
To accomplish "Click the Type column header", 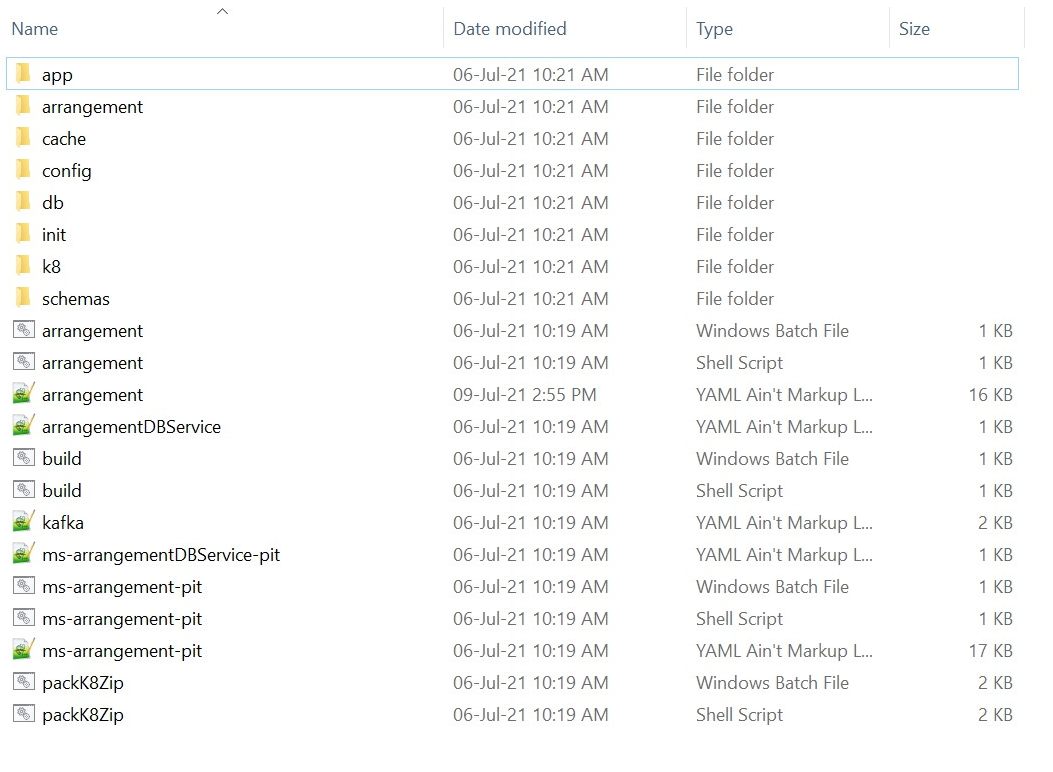I will click(788, 29).
